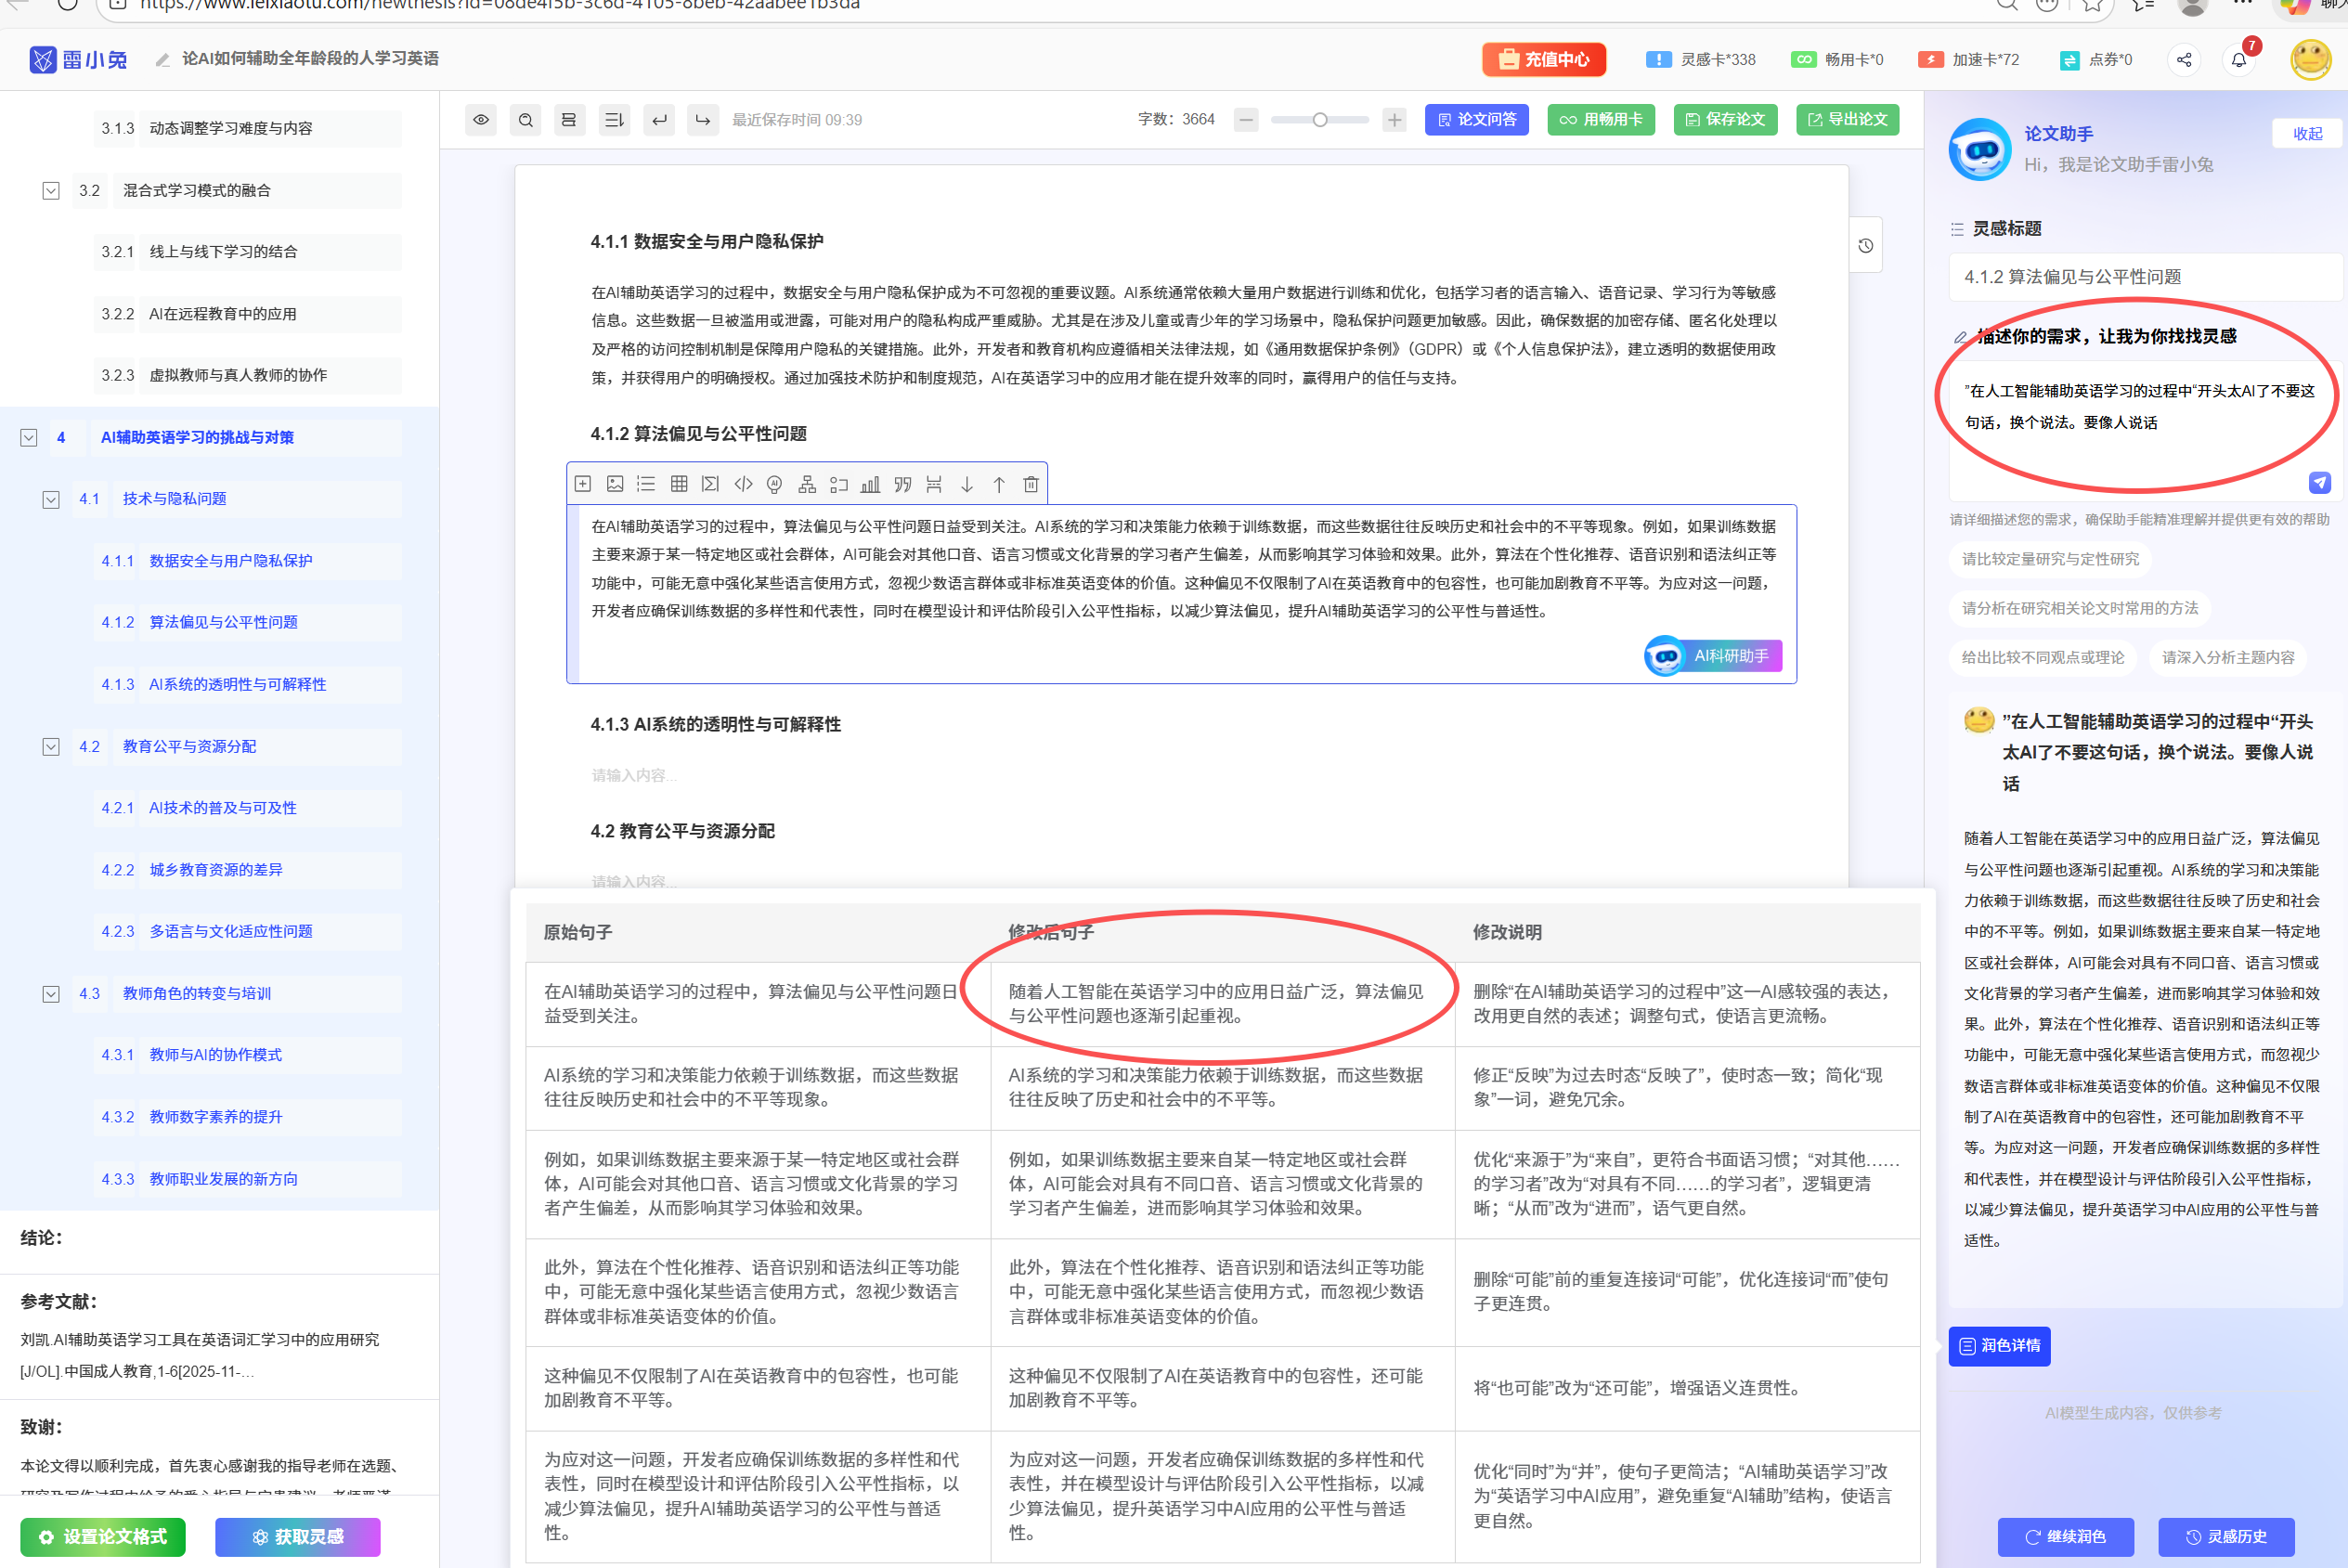Insert a table into the paragraph block
2348x1568 pixels.
click(679, 484)
